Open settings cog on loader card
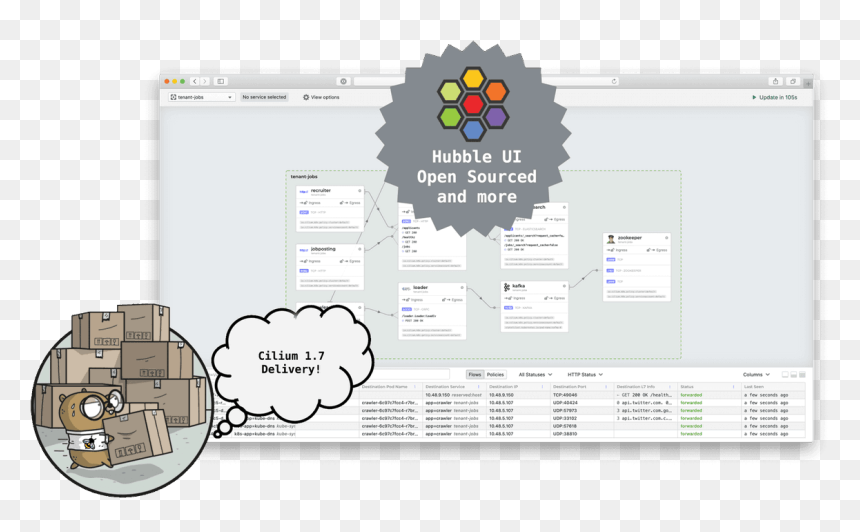860x532 pixels. tap(462, 287)
